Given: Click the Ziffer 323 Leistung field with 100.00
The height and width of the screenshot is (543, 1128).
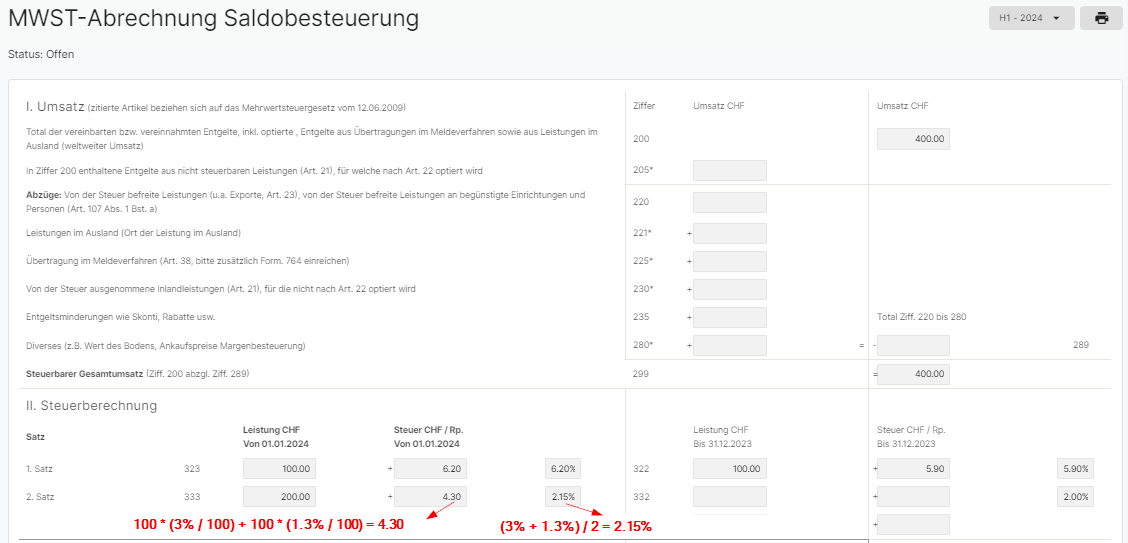Looking at the screenshot, I should click(279, 469).
